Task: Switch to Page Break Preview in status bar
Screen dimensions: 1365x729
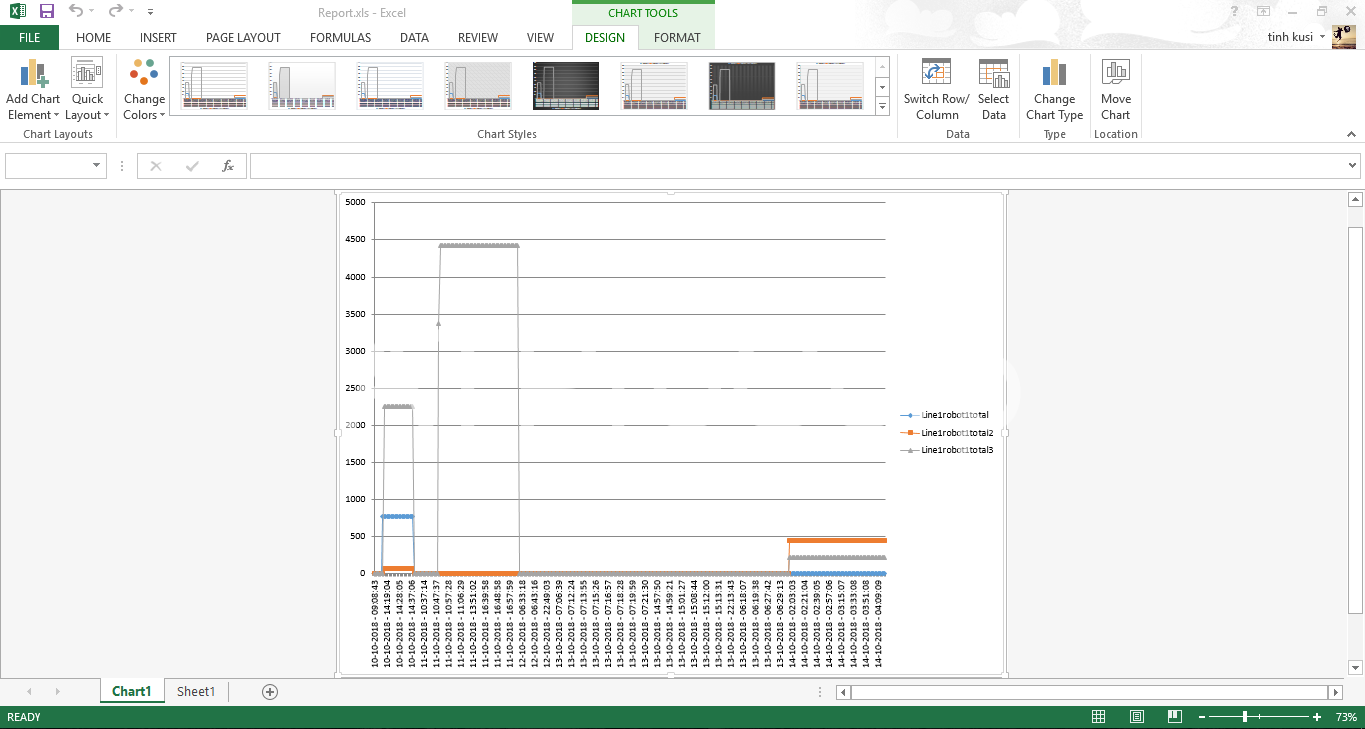Action: [x=1175, y=717]
